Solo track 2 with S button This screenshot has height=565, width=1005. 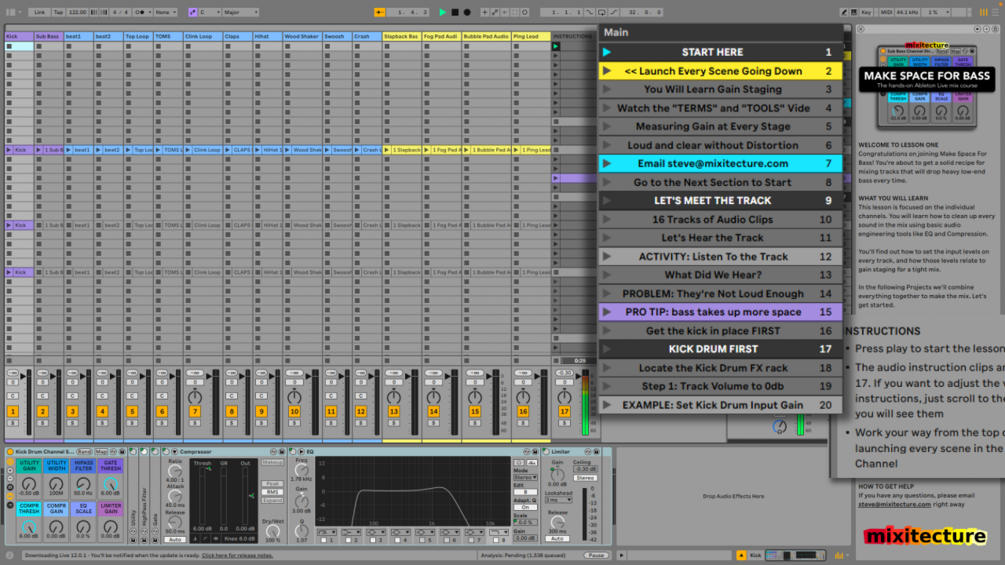click(x=42, y=423)
